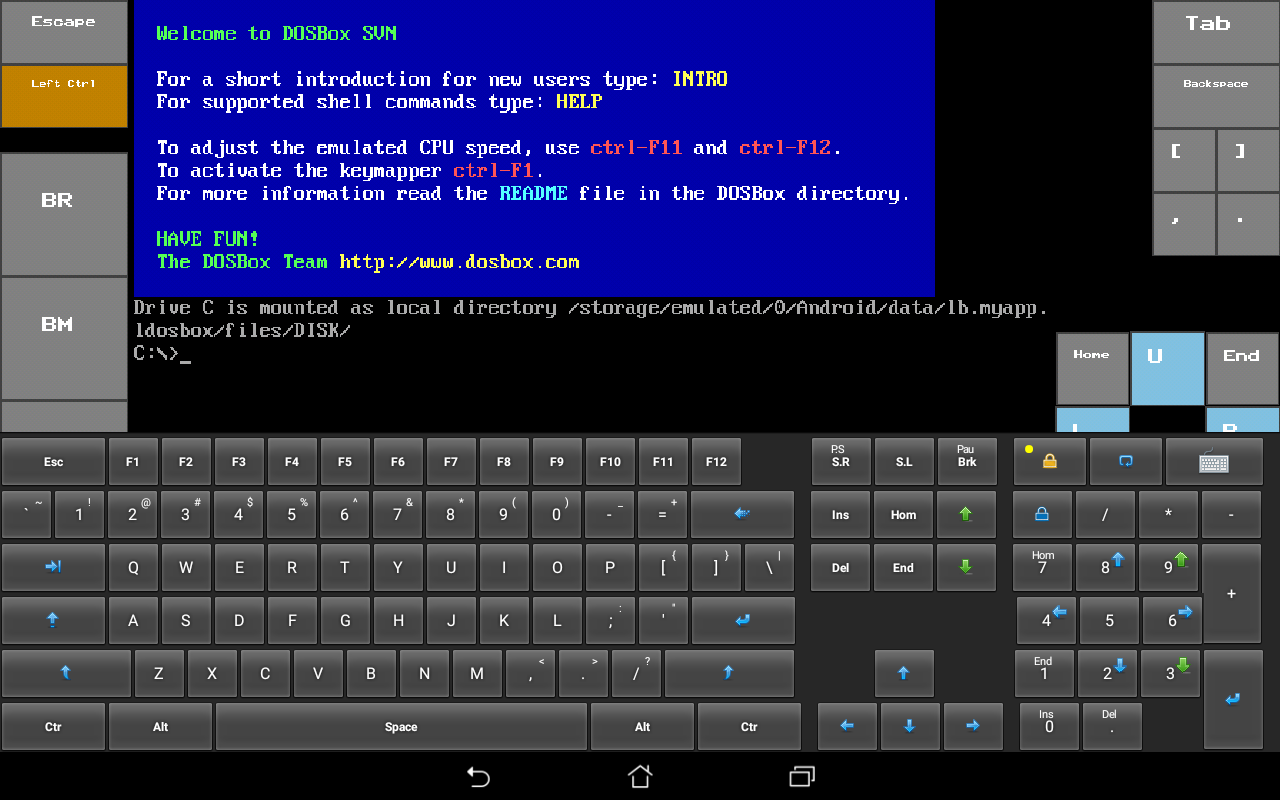Toggle the left Shift key beside Z

66,673
